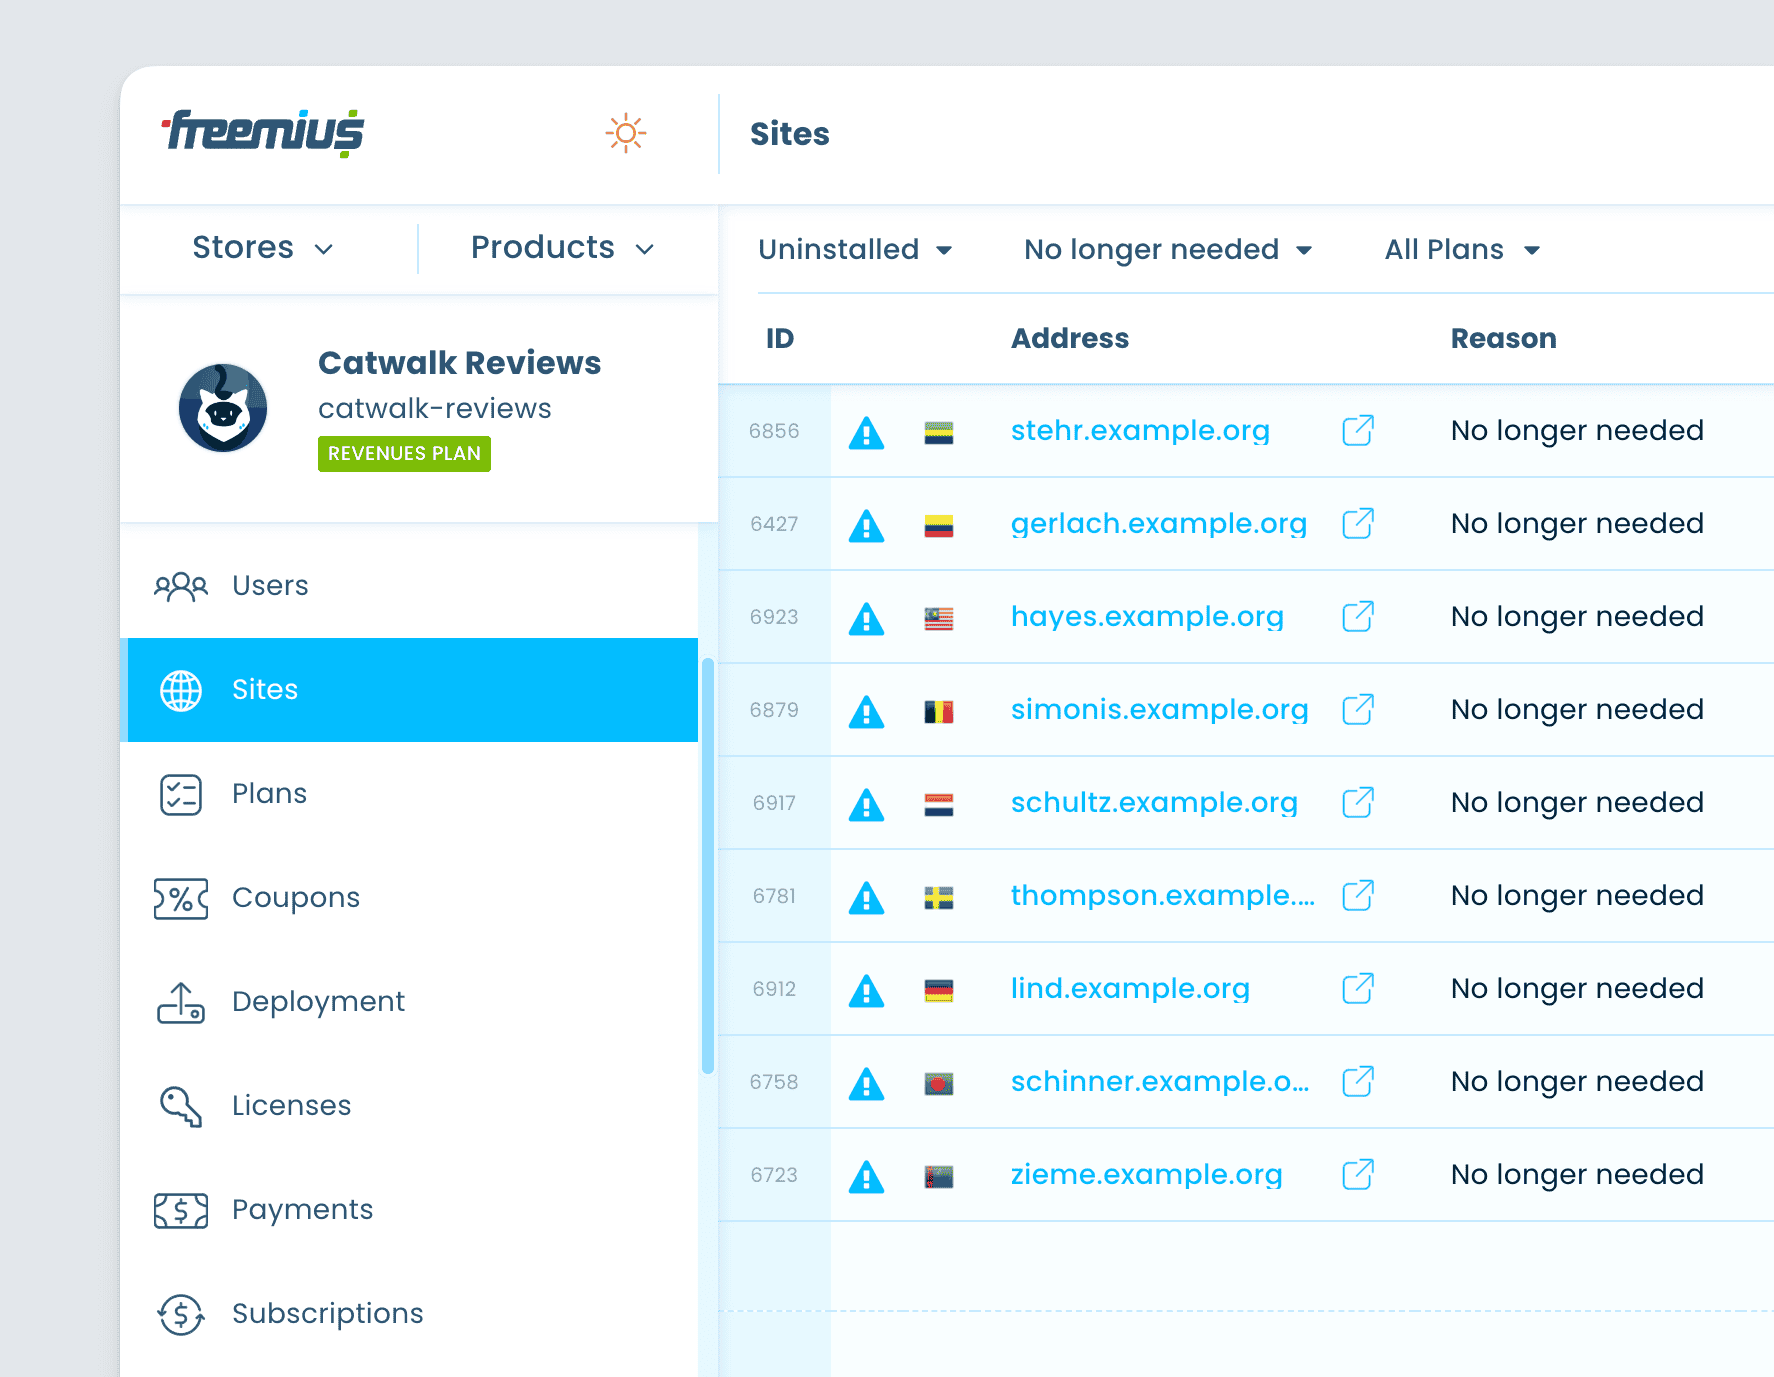Select the Sites menu item
This screenshot has height=1377, width=1774.
(409, 690)
